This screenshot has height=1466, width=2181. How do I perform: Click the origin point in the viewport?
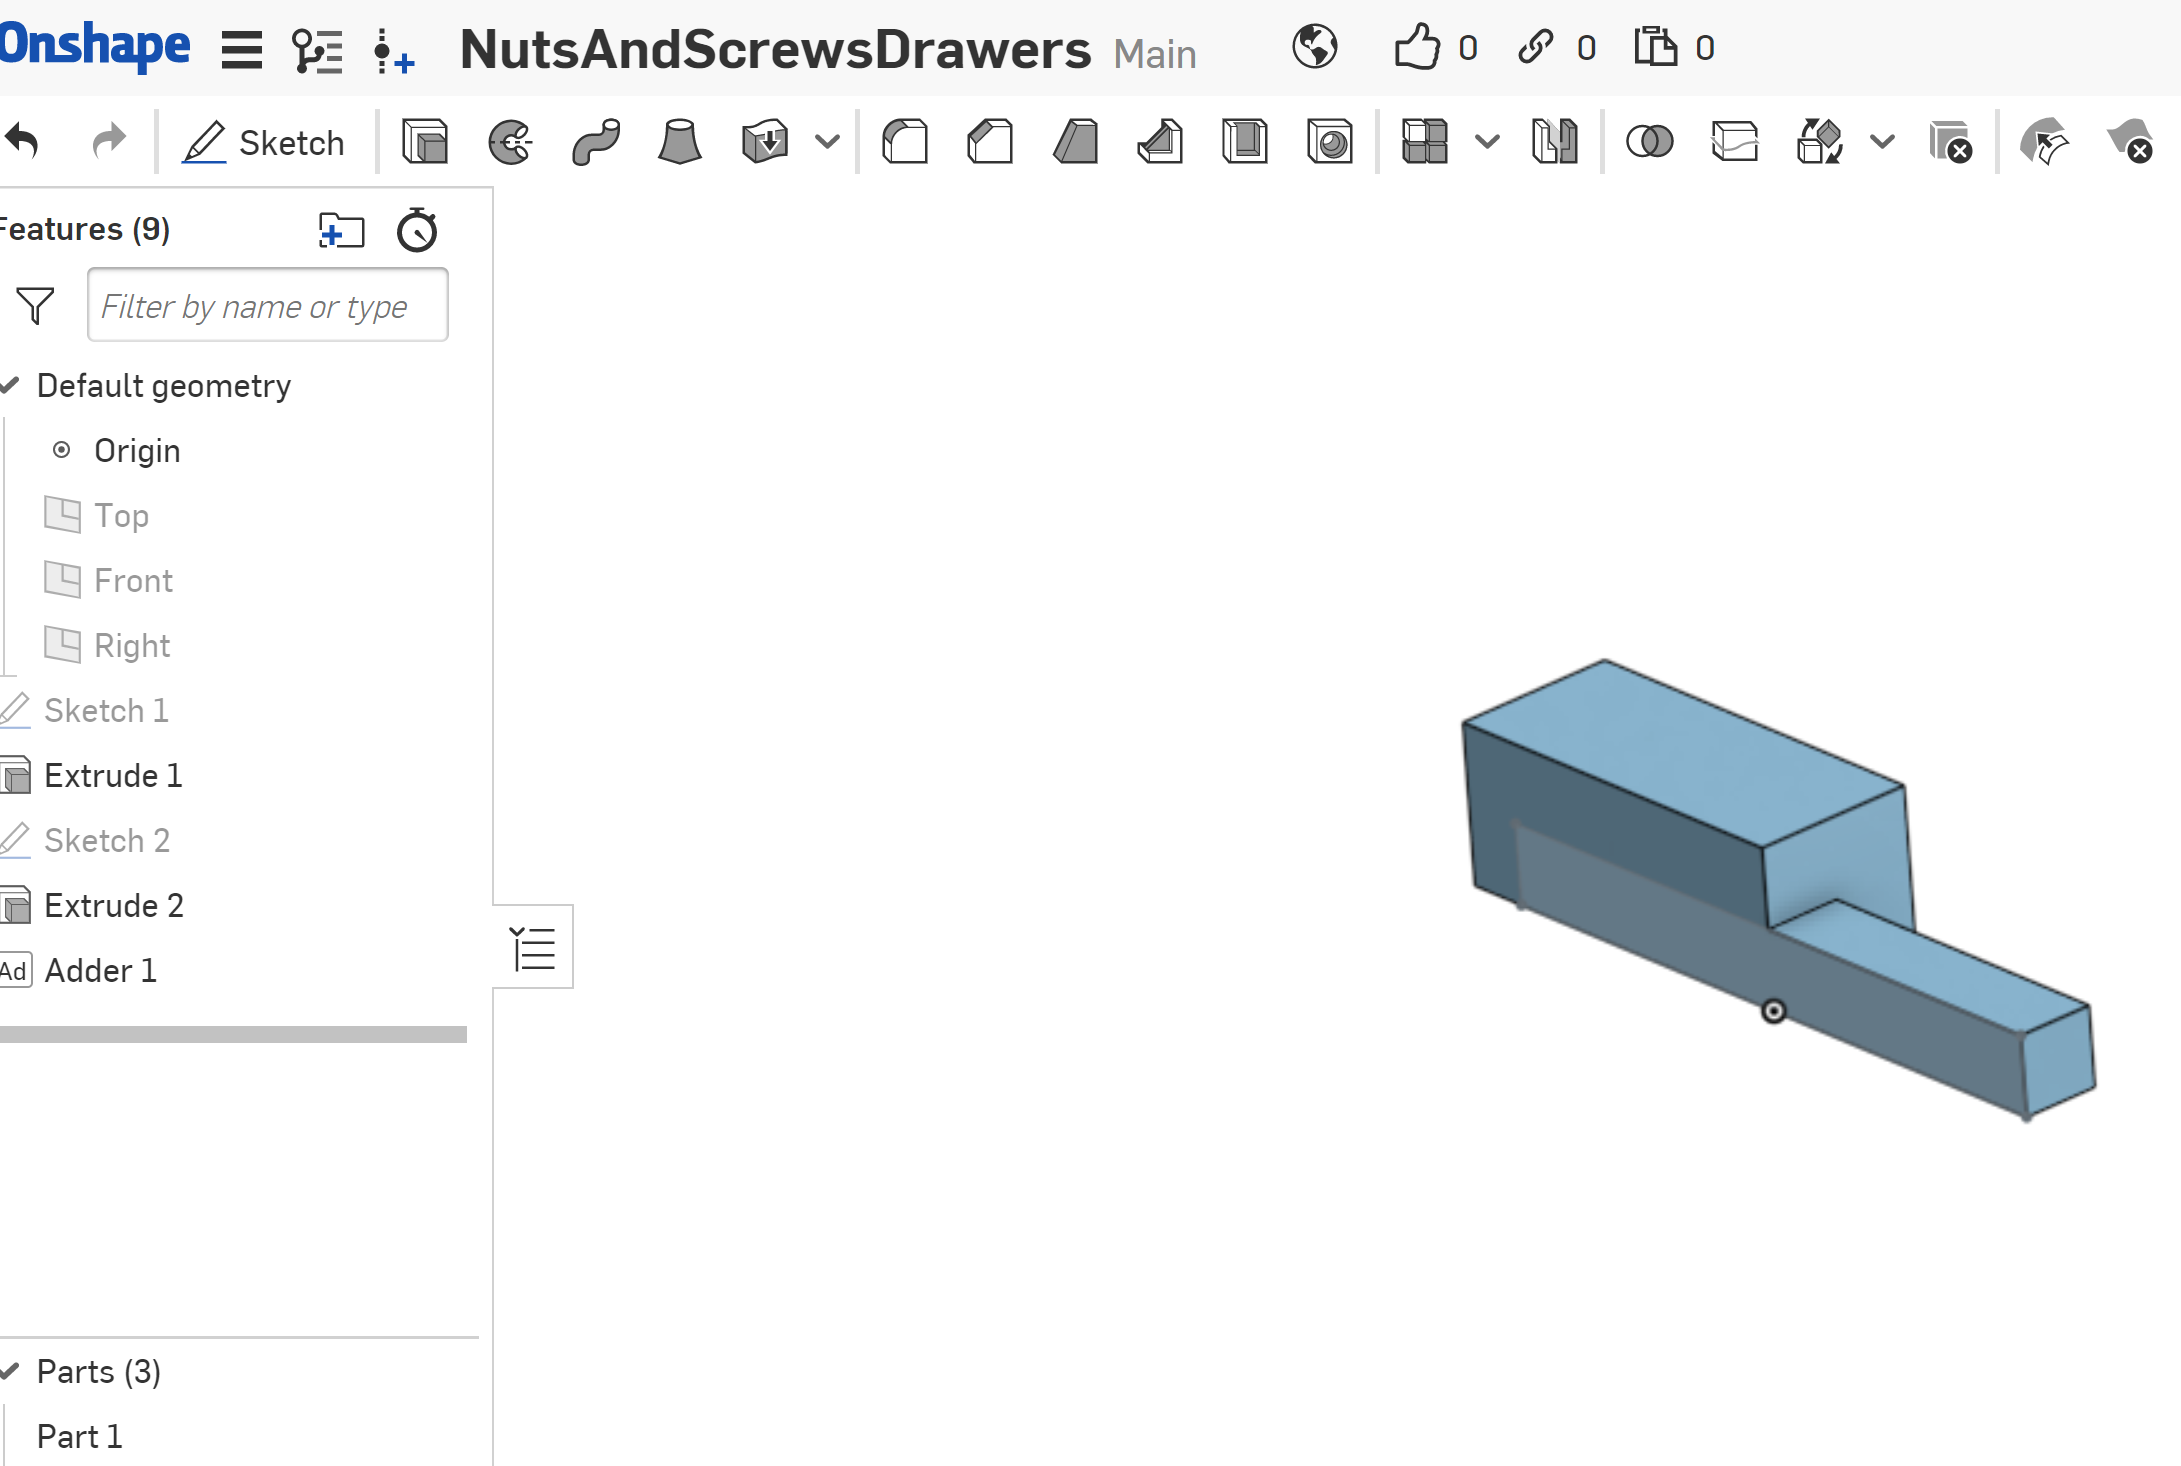[1773, 1011]
